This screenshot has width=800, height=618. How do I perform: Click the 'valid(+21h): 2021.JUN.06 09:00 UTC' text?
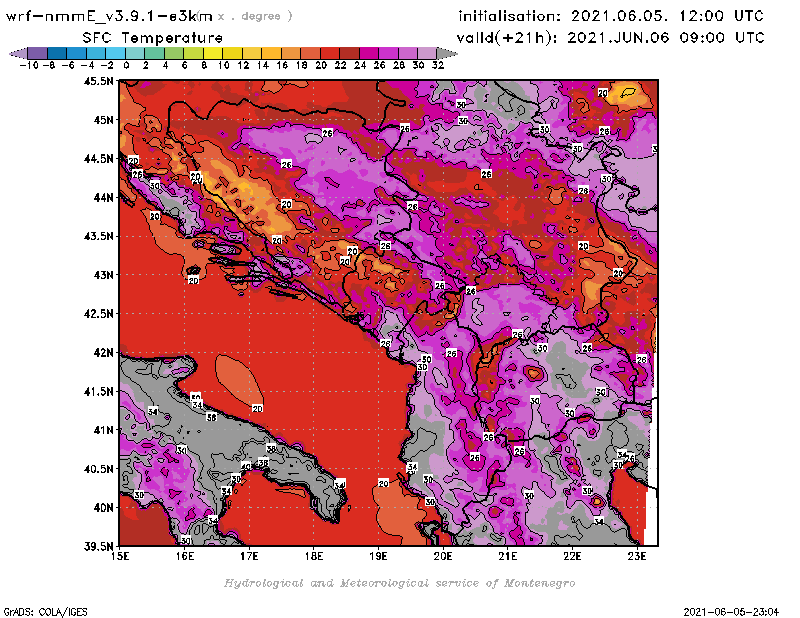coord(610,38)
